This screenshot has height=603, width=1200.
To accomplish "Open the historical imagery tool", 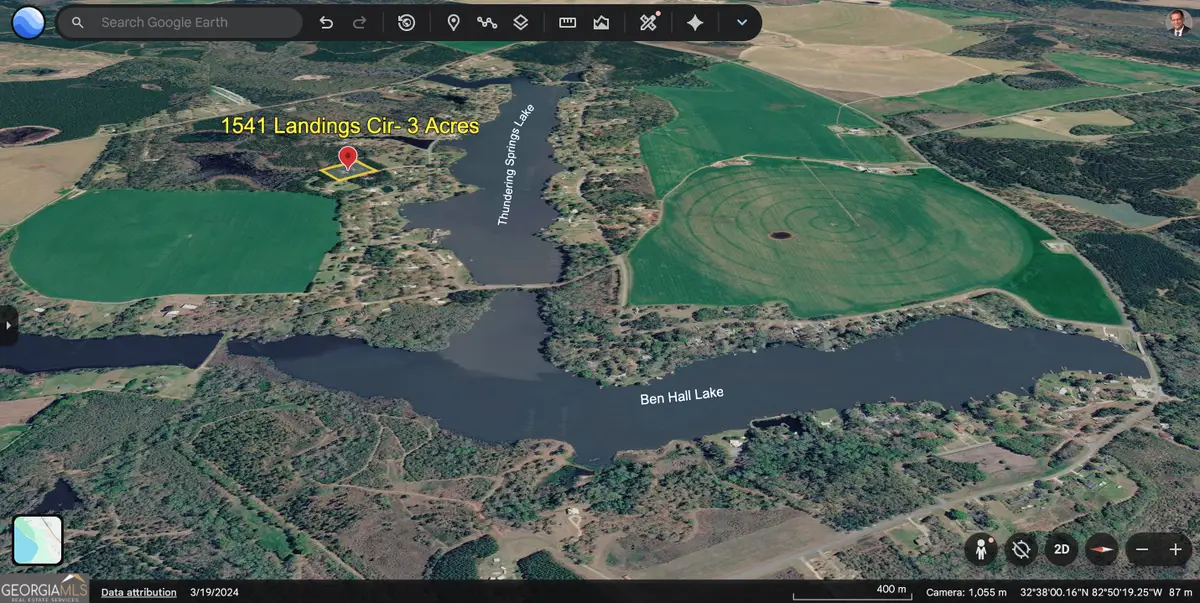I will point(406,22).
